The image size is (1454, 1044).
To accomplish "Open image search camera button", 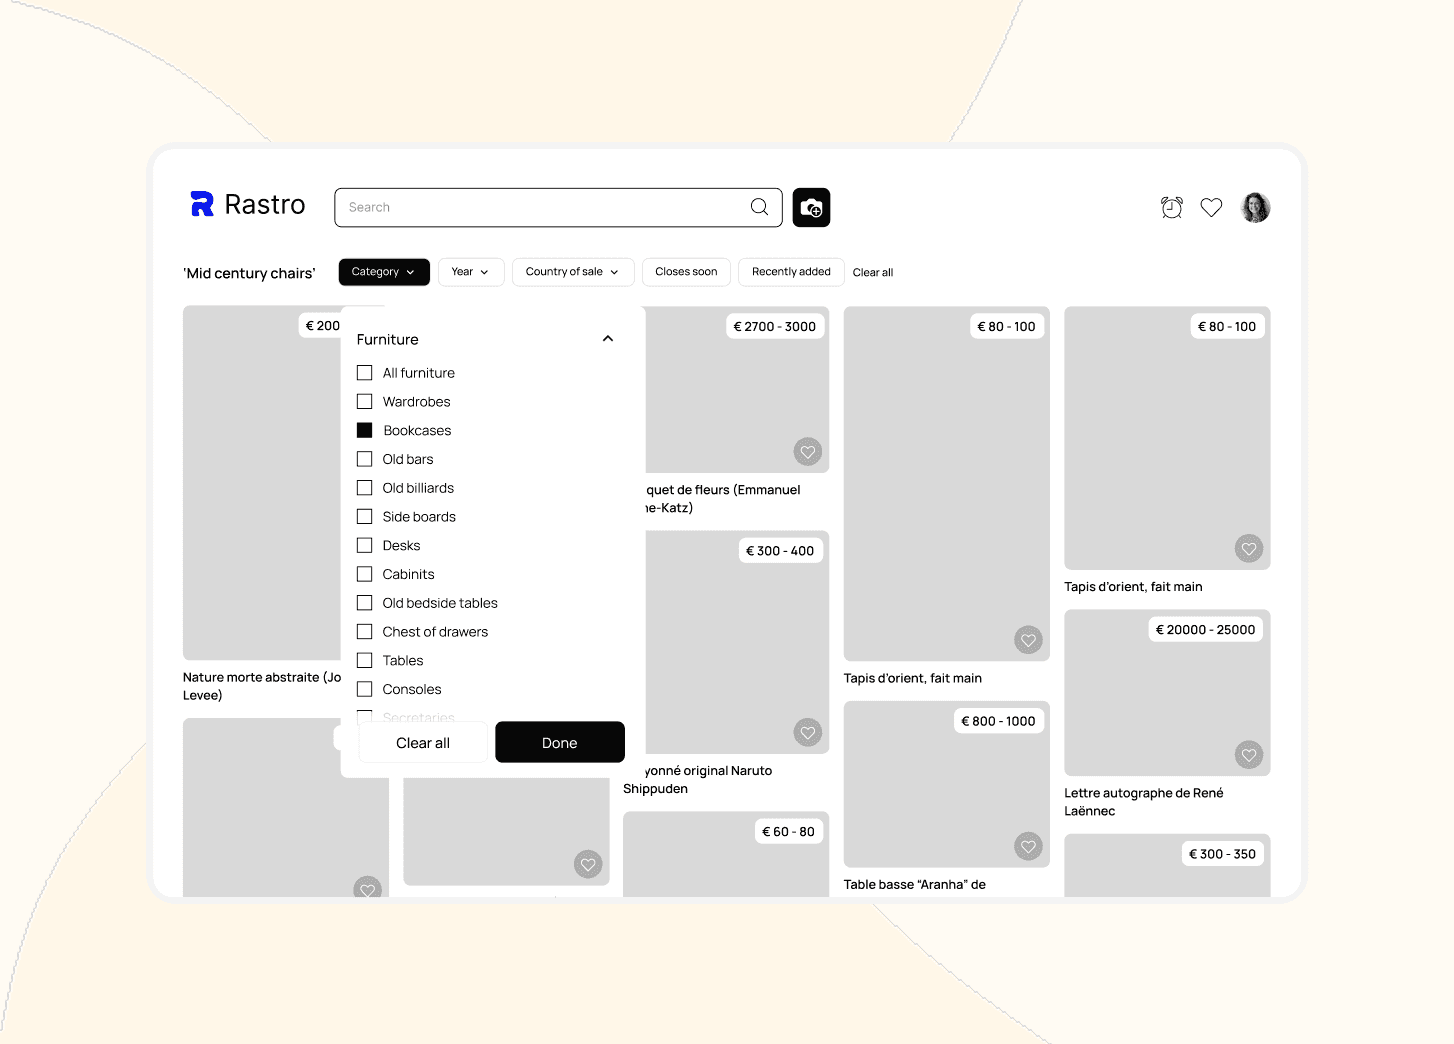I will pos(811,207).
